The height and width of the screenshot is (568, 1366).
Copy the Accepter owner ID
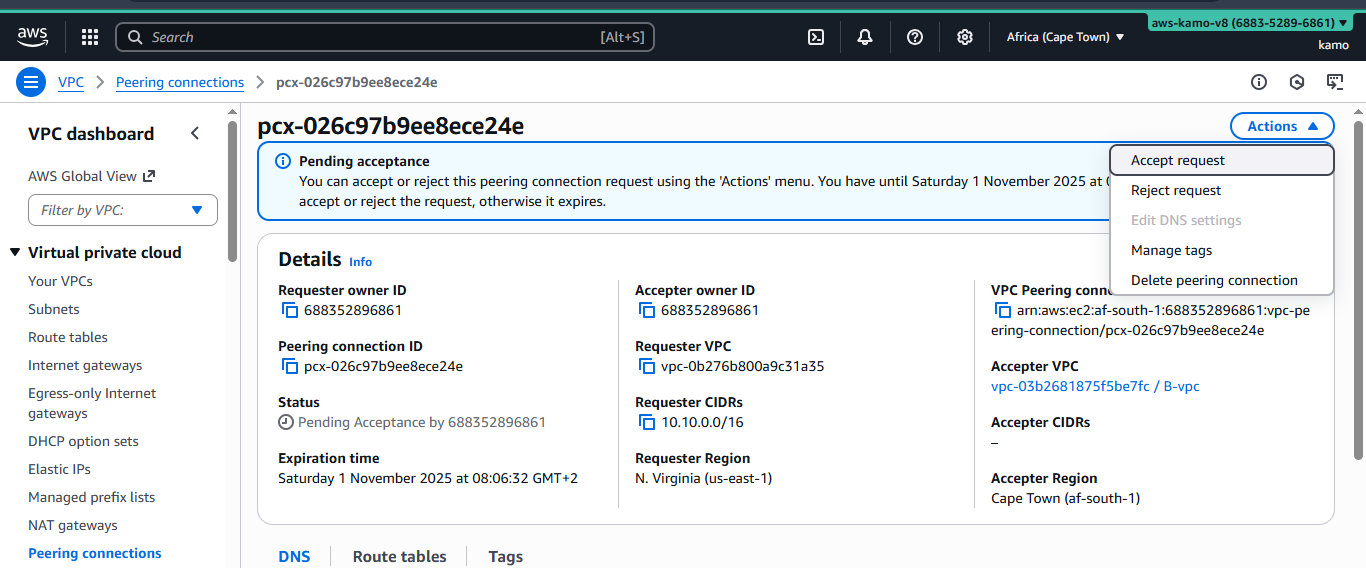point(647,311)
